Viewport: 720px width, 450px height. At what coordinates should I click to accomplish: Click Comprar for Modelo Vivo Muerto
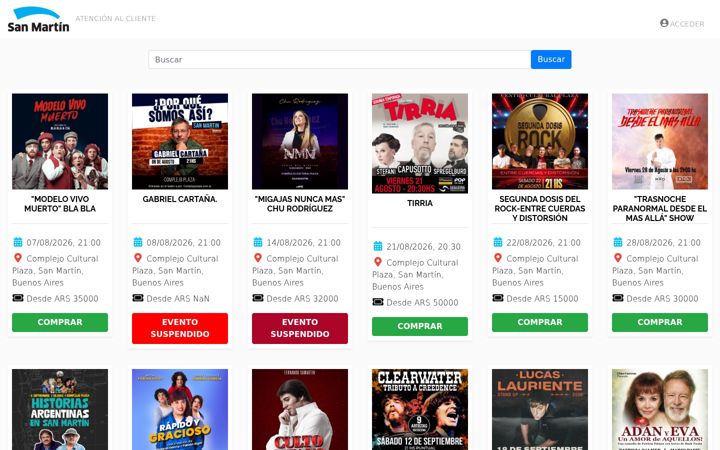pyautogui.click(x=60, y=322)
